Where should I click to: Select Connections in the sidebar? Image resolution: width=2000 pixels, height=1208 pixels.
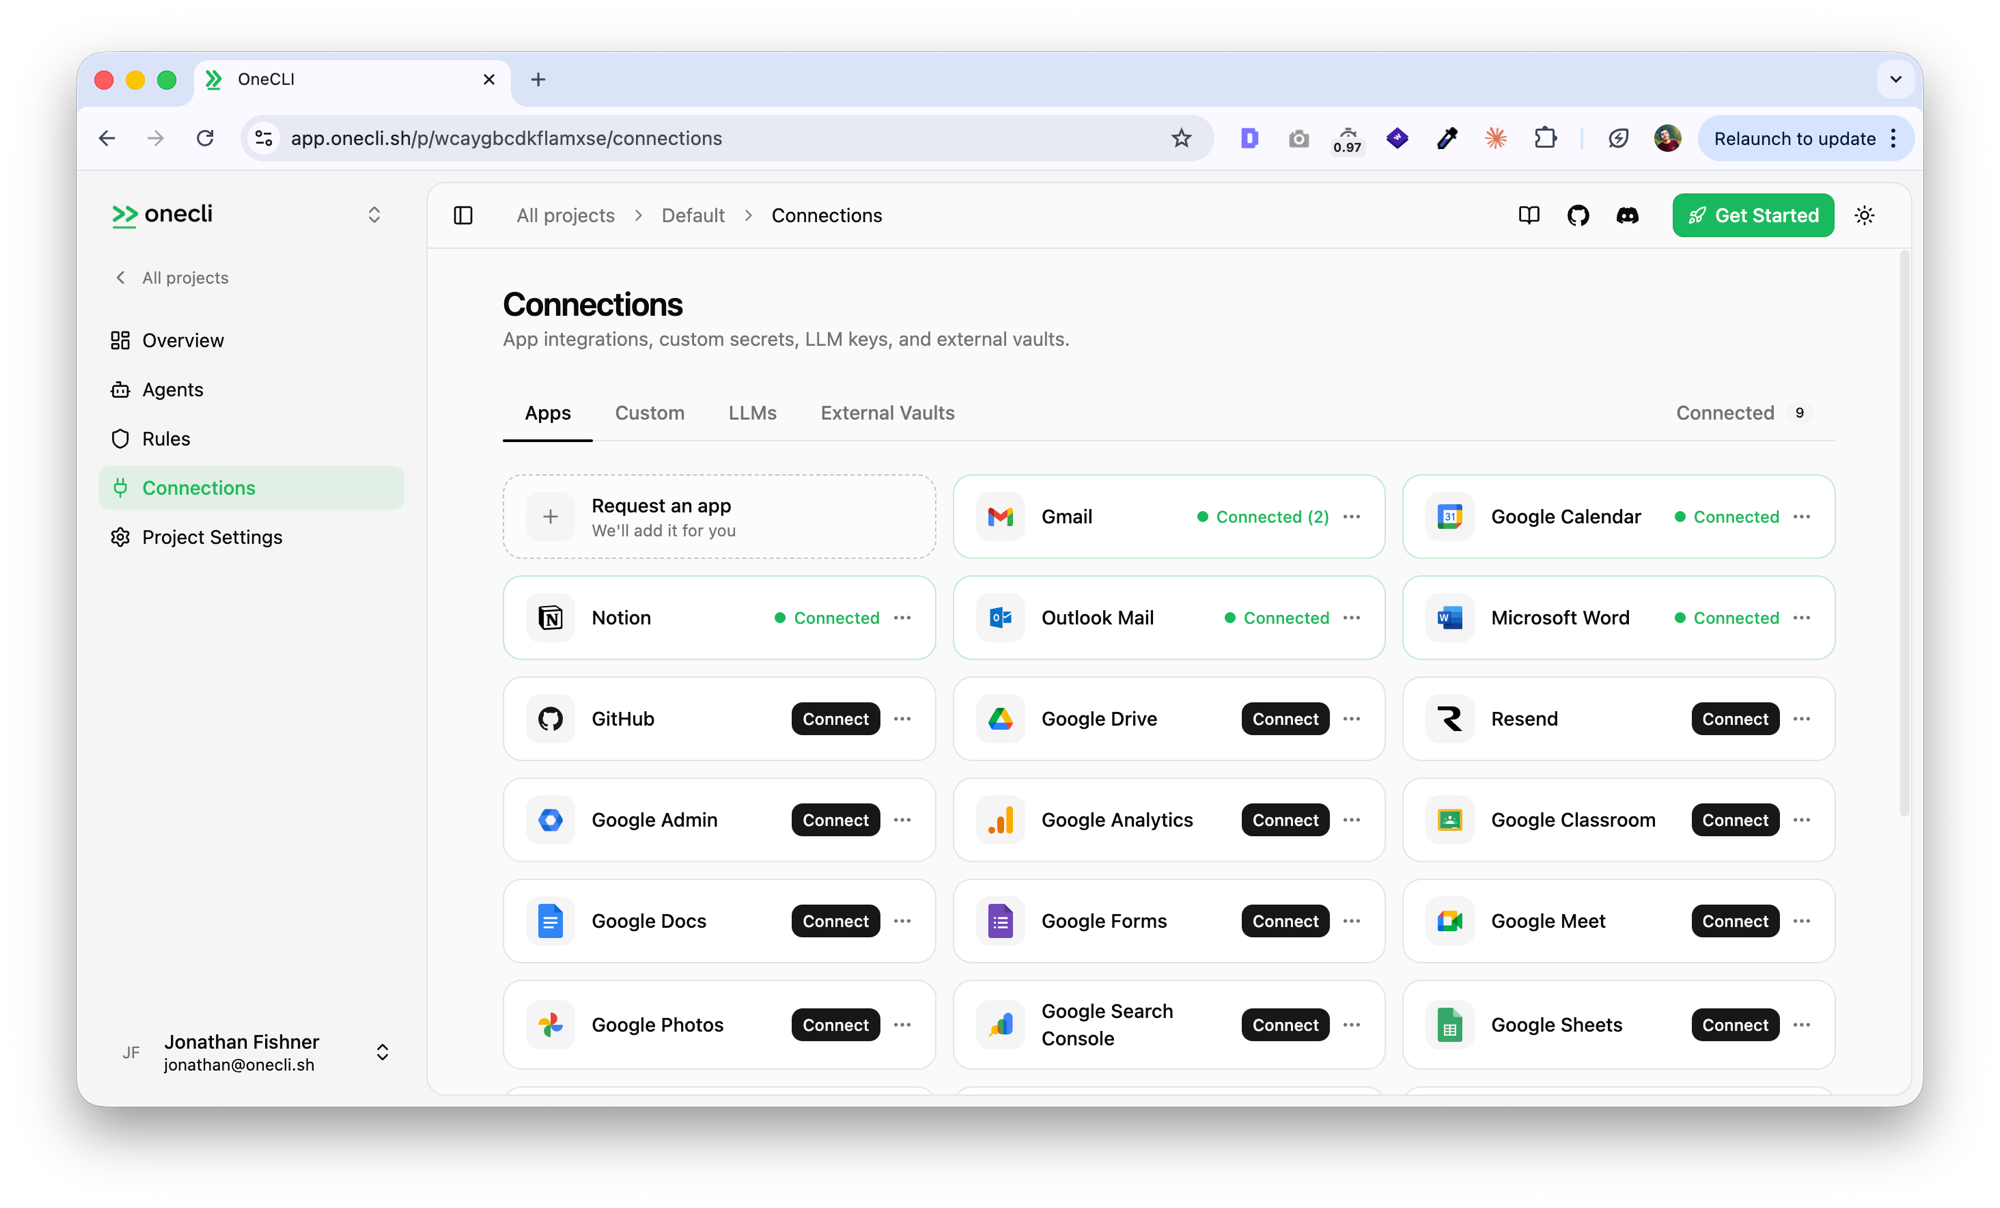(x=251, y=488)
